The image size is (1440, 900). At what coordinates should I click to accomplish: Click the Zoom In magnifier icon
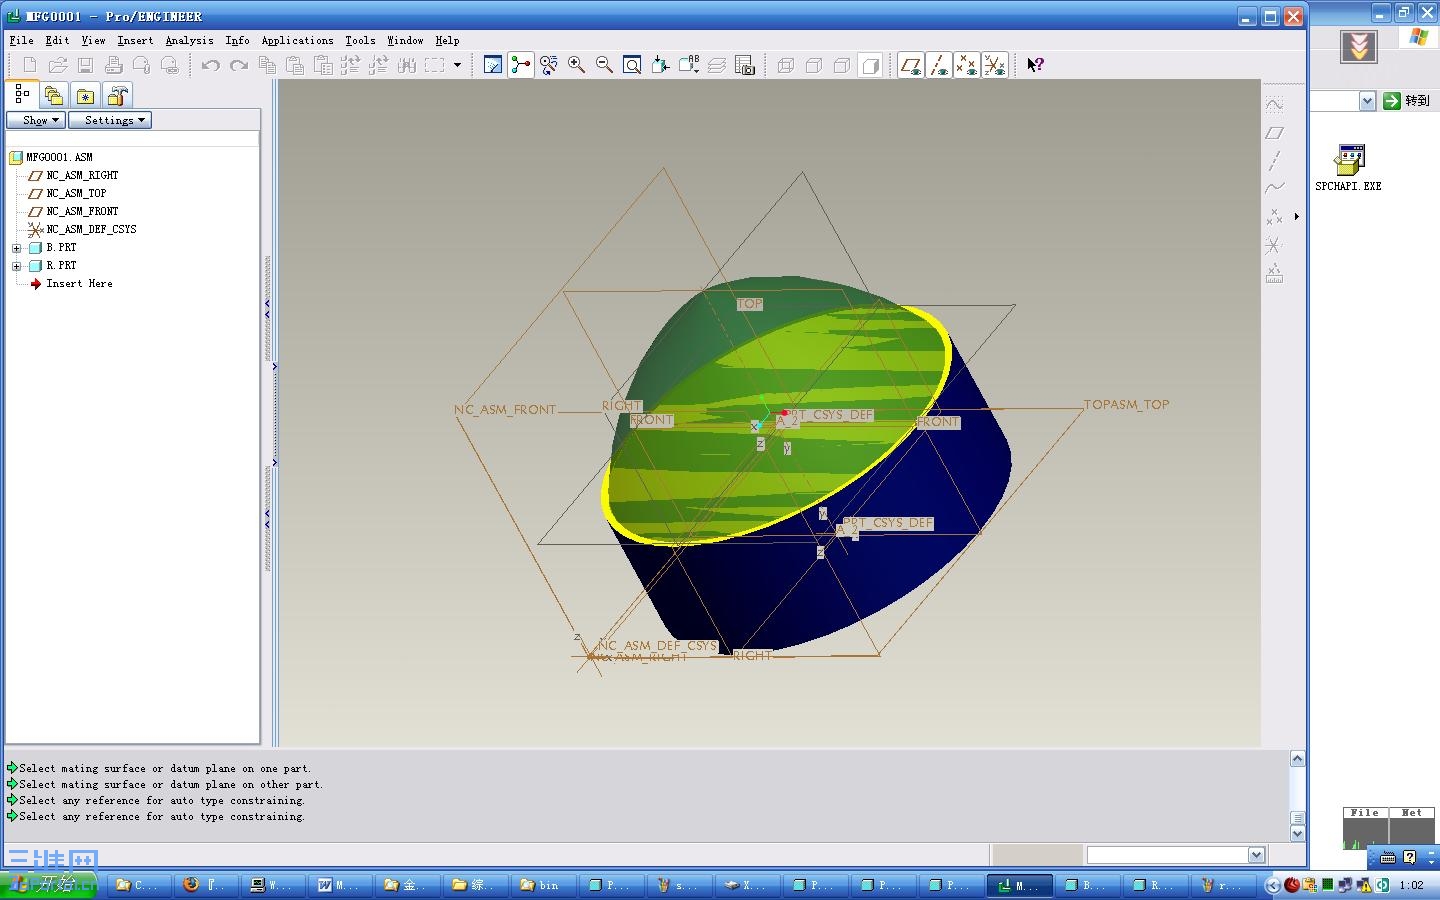(577, 65)
